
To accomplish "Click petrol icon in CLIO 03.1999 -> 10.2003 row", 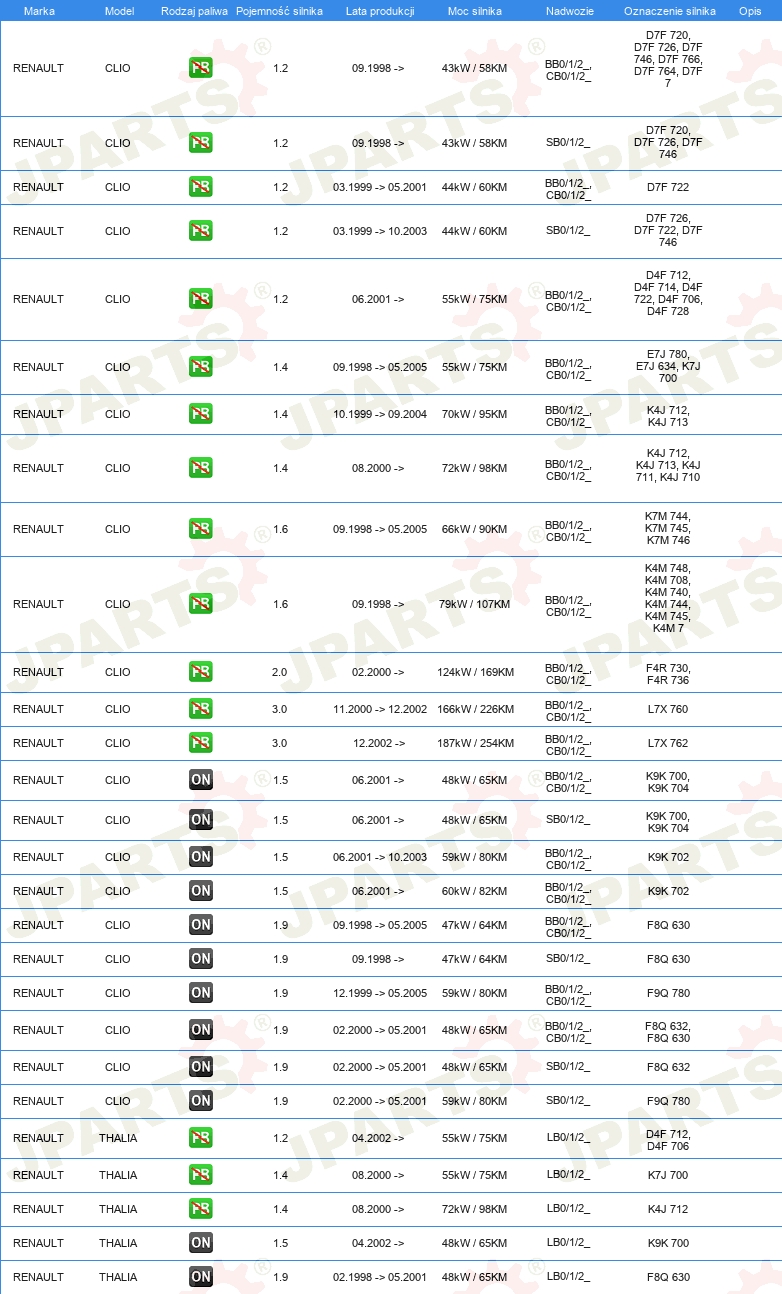I will tap(201, 231).
